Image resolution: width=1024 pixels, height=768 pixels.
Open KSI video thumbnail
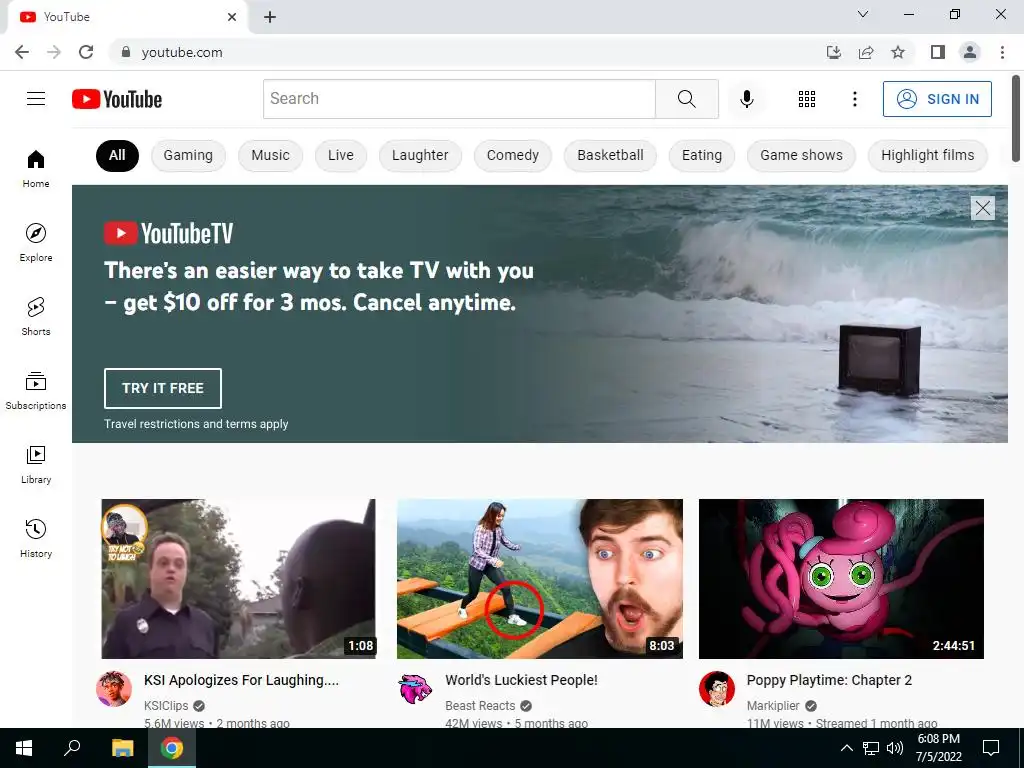click(238, 579)
